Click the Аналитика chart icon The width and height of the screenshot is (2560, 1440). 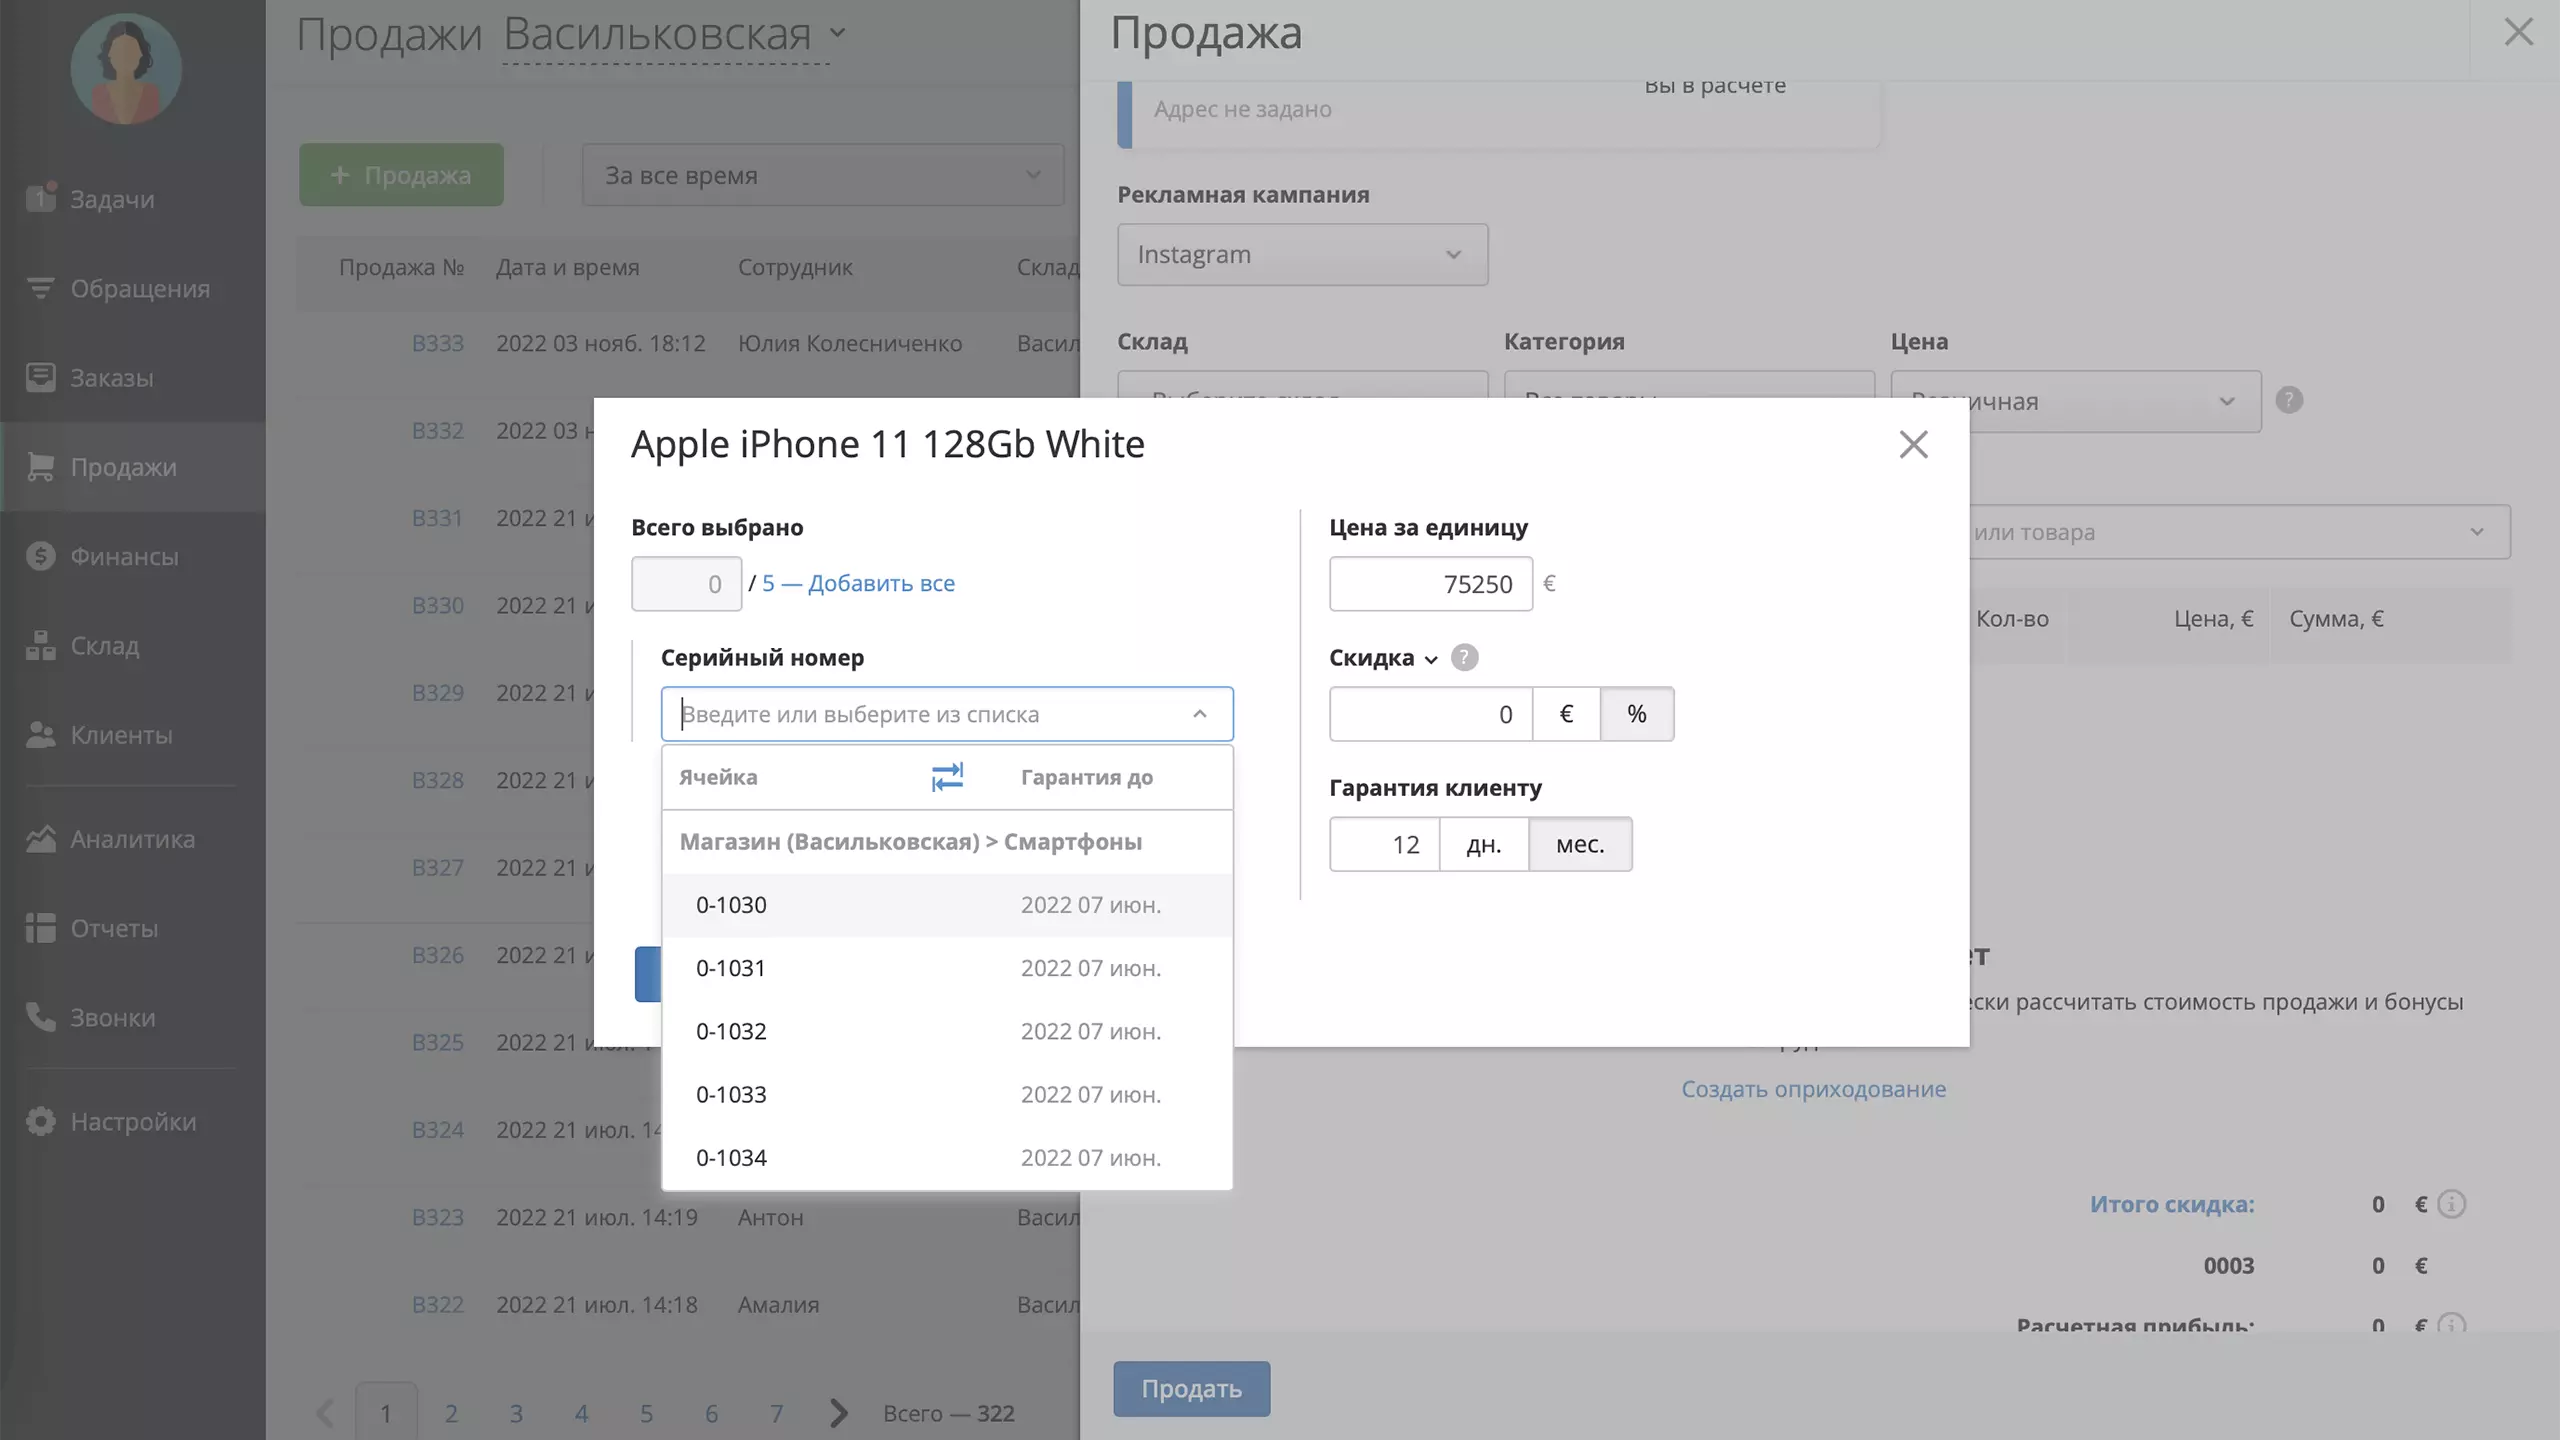point(40,838)
